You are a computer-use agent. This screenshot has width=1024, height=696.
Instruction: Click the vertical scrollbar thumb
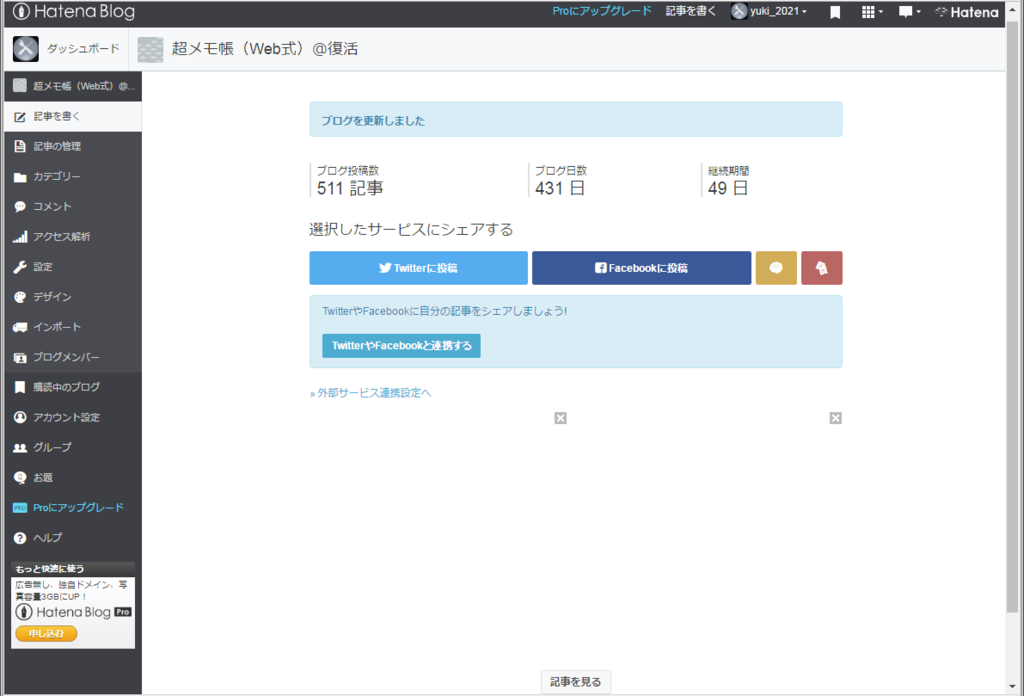click(1012, 317)
